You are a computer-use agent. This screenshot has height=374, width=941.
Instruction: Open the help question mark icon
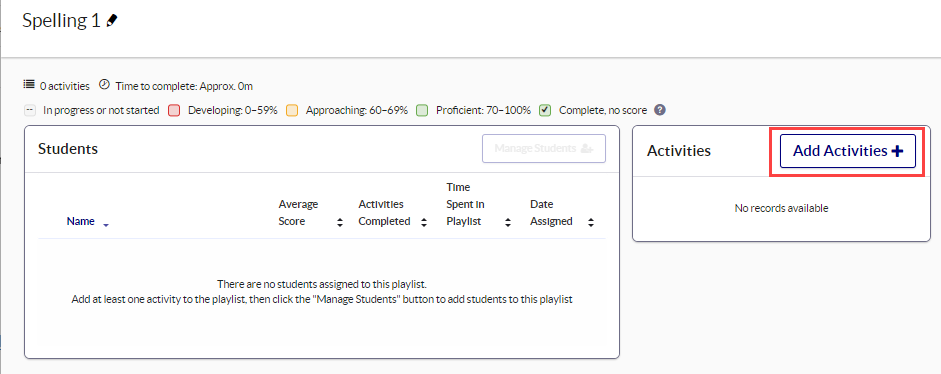(x=660, y=110)
